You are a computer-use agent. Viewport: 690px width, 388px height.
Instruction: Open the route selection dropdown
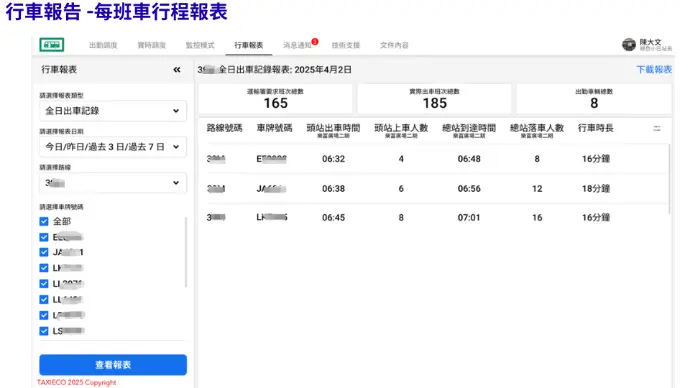113,183
